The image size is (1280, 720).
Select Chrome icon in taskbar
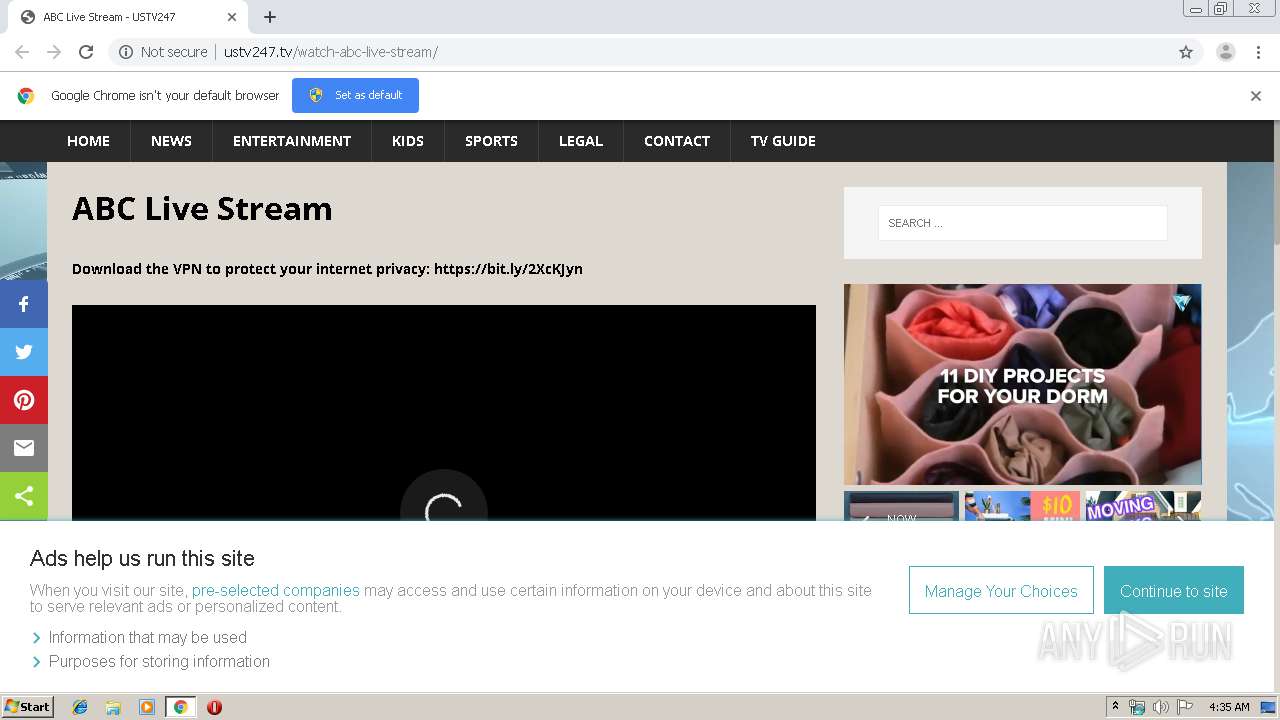tap(180, 707)
